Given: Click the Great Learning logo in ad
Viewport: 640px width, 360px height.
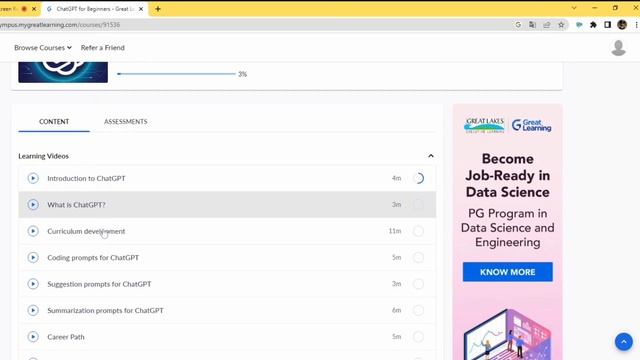Looking at the screenshot, I should pos(531,125).
